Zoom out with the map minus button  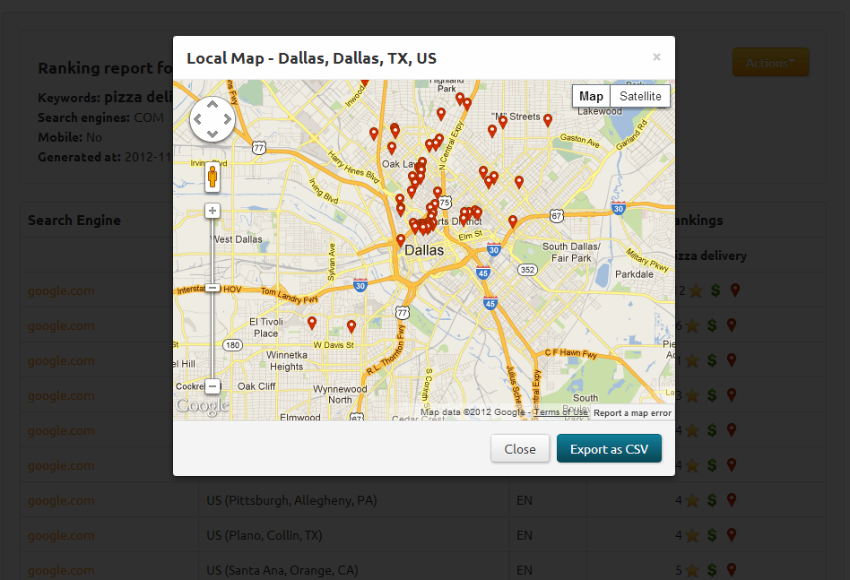[x=212, y=386]
